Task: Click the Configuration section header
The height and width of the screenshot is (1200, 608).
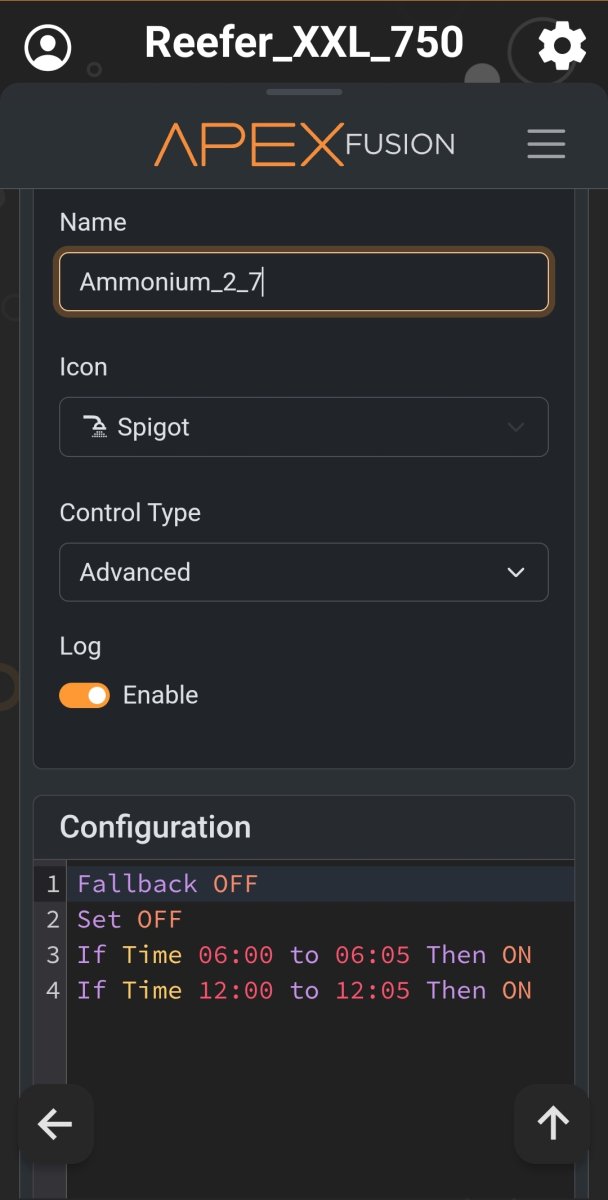Action: click(155, 827)
